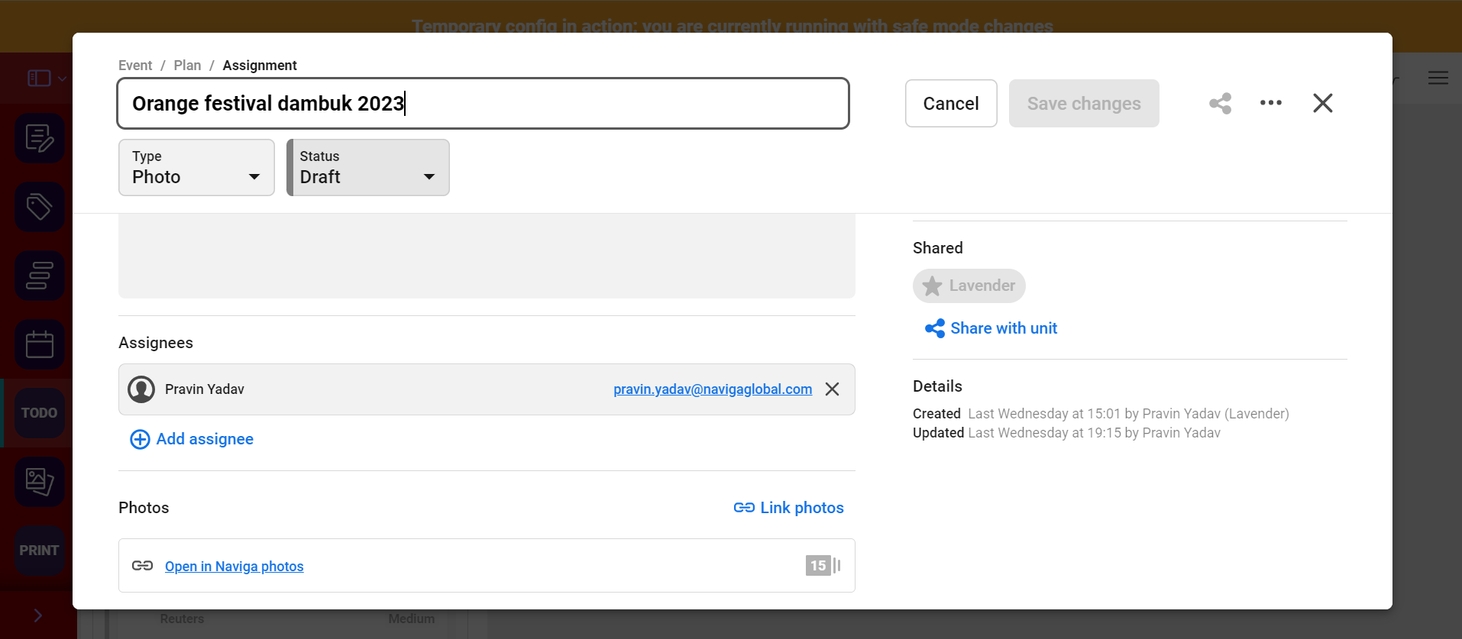Open the calendar icon in left sidebar
This screenshot has width=1462, height=639.
coord(39,345)
